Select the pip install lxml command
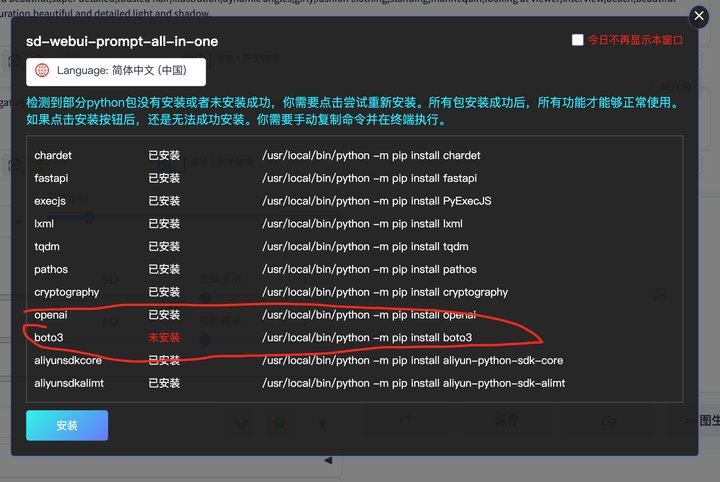 pos(362,224)
